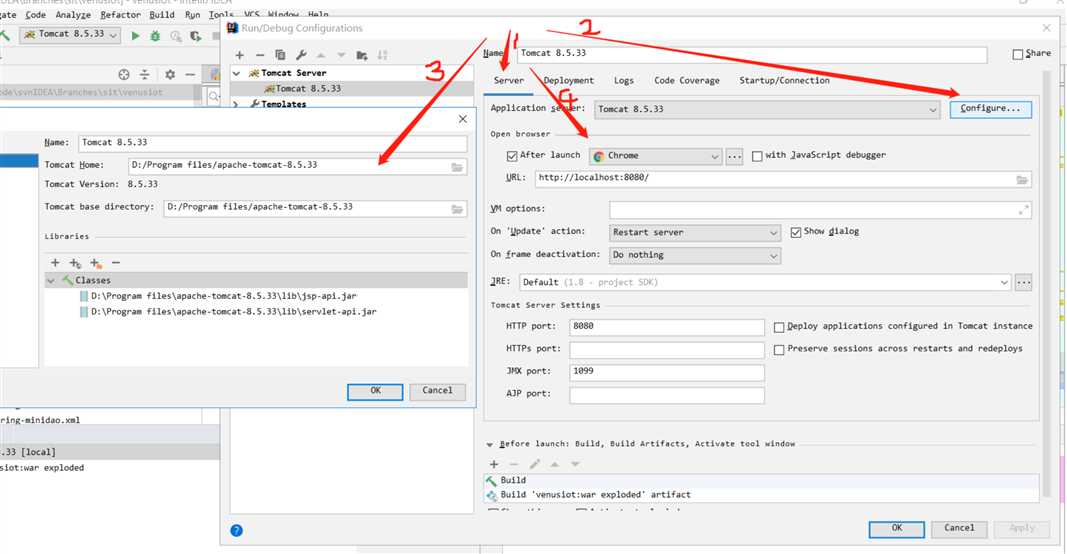
Task: Run the Tomcat 8.5.33 configuration with the green play icon
Action: click(135, 35)
